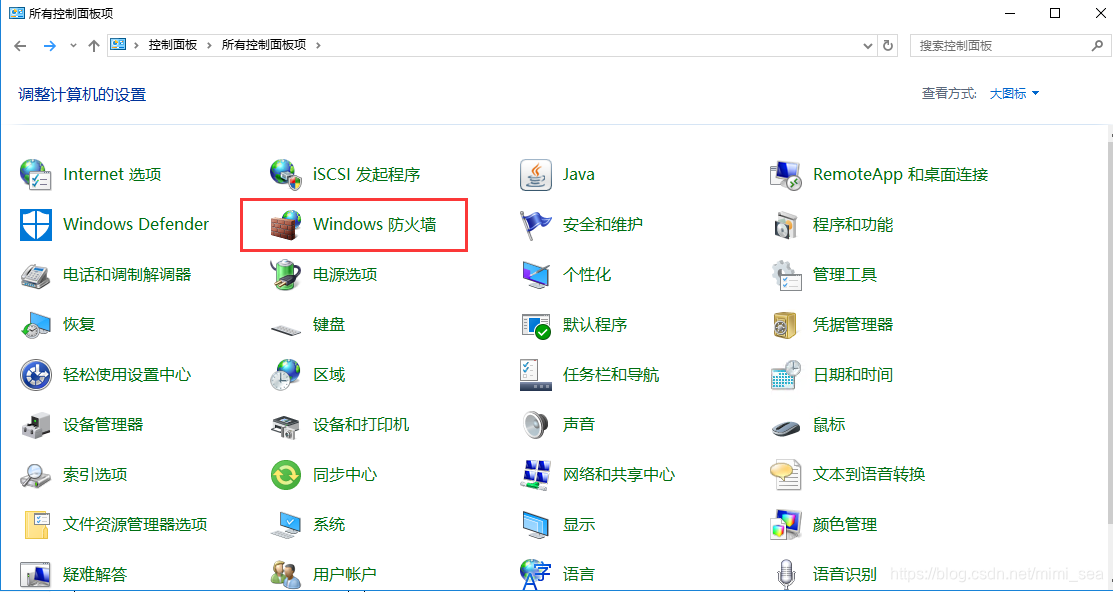Viewport: 1113px width, 592px height.
Task: Go forward with the right arrow button
Action: 49,45
